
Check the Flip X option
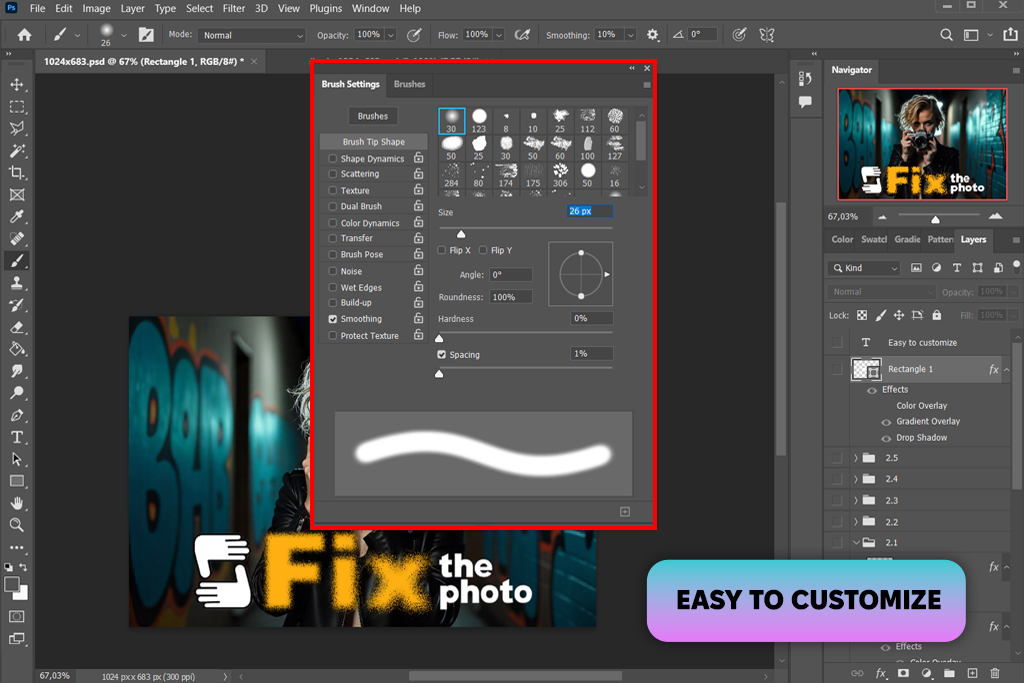point(441,250)
